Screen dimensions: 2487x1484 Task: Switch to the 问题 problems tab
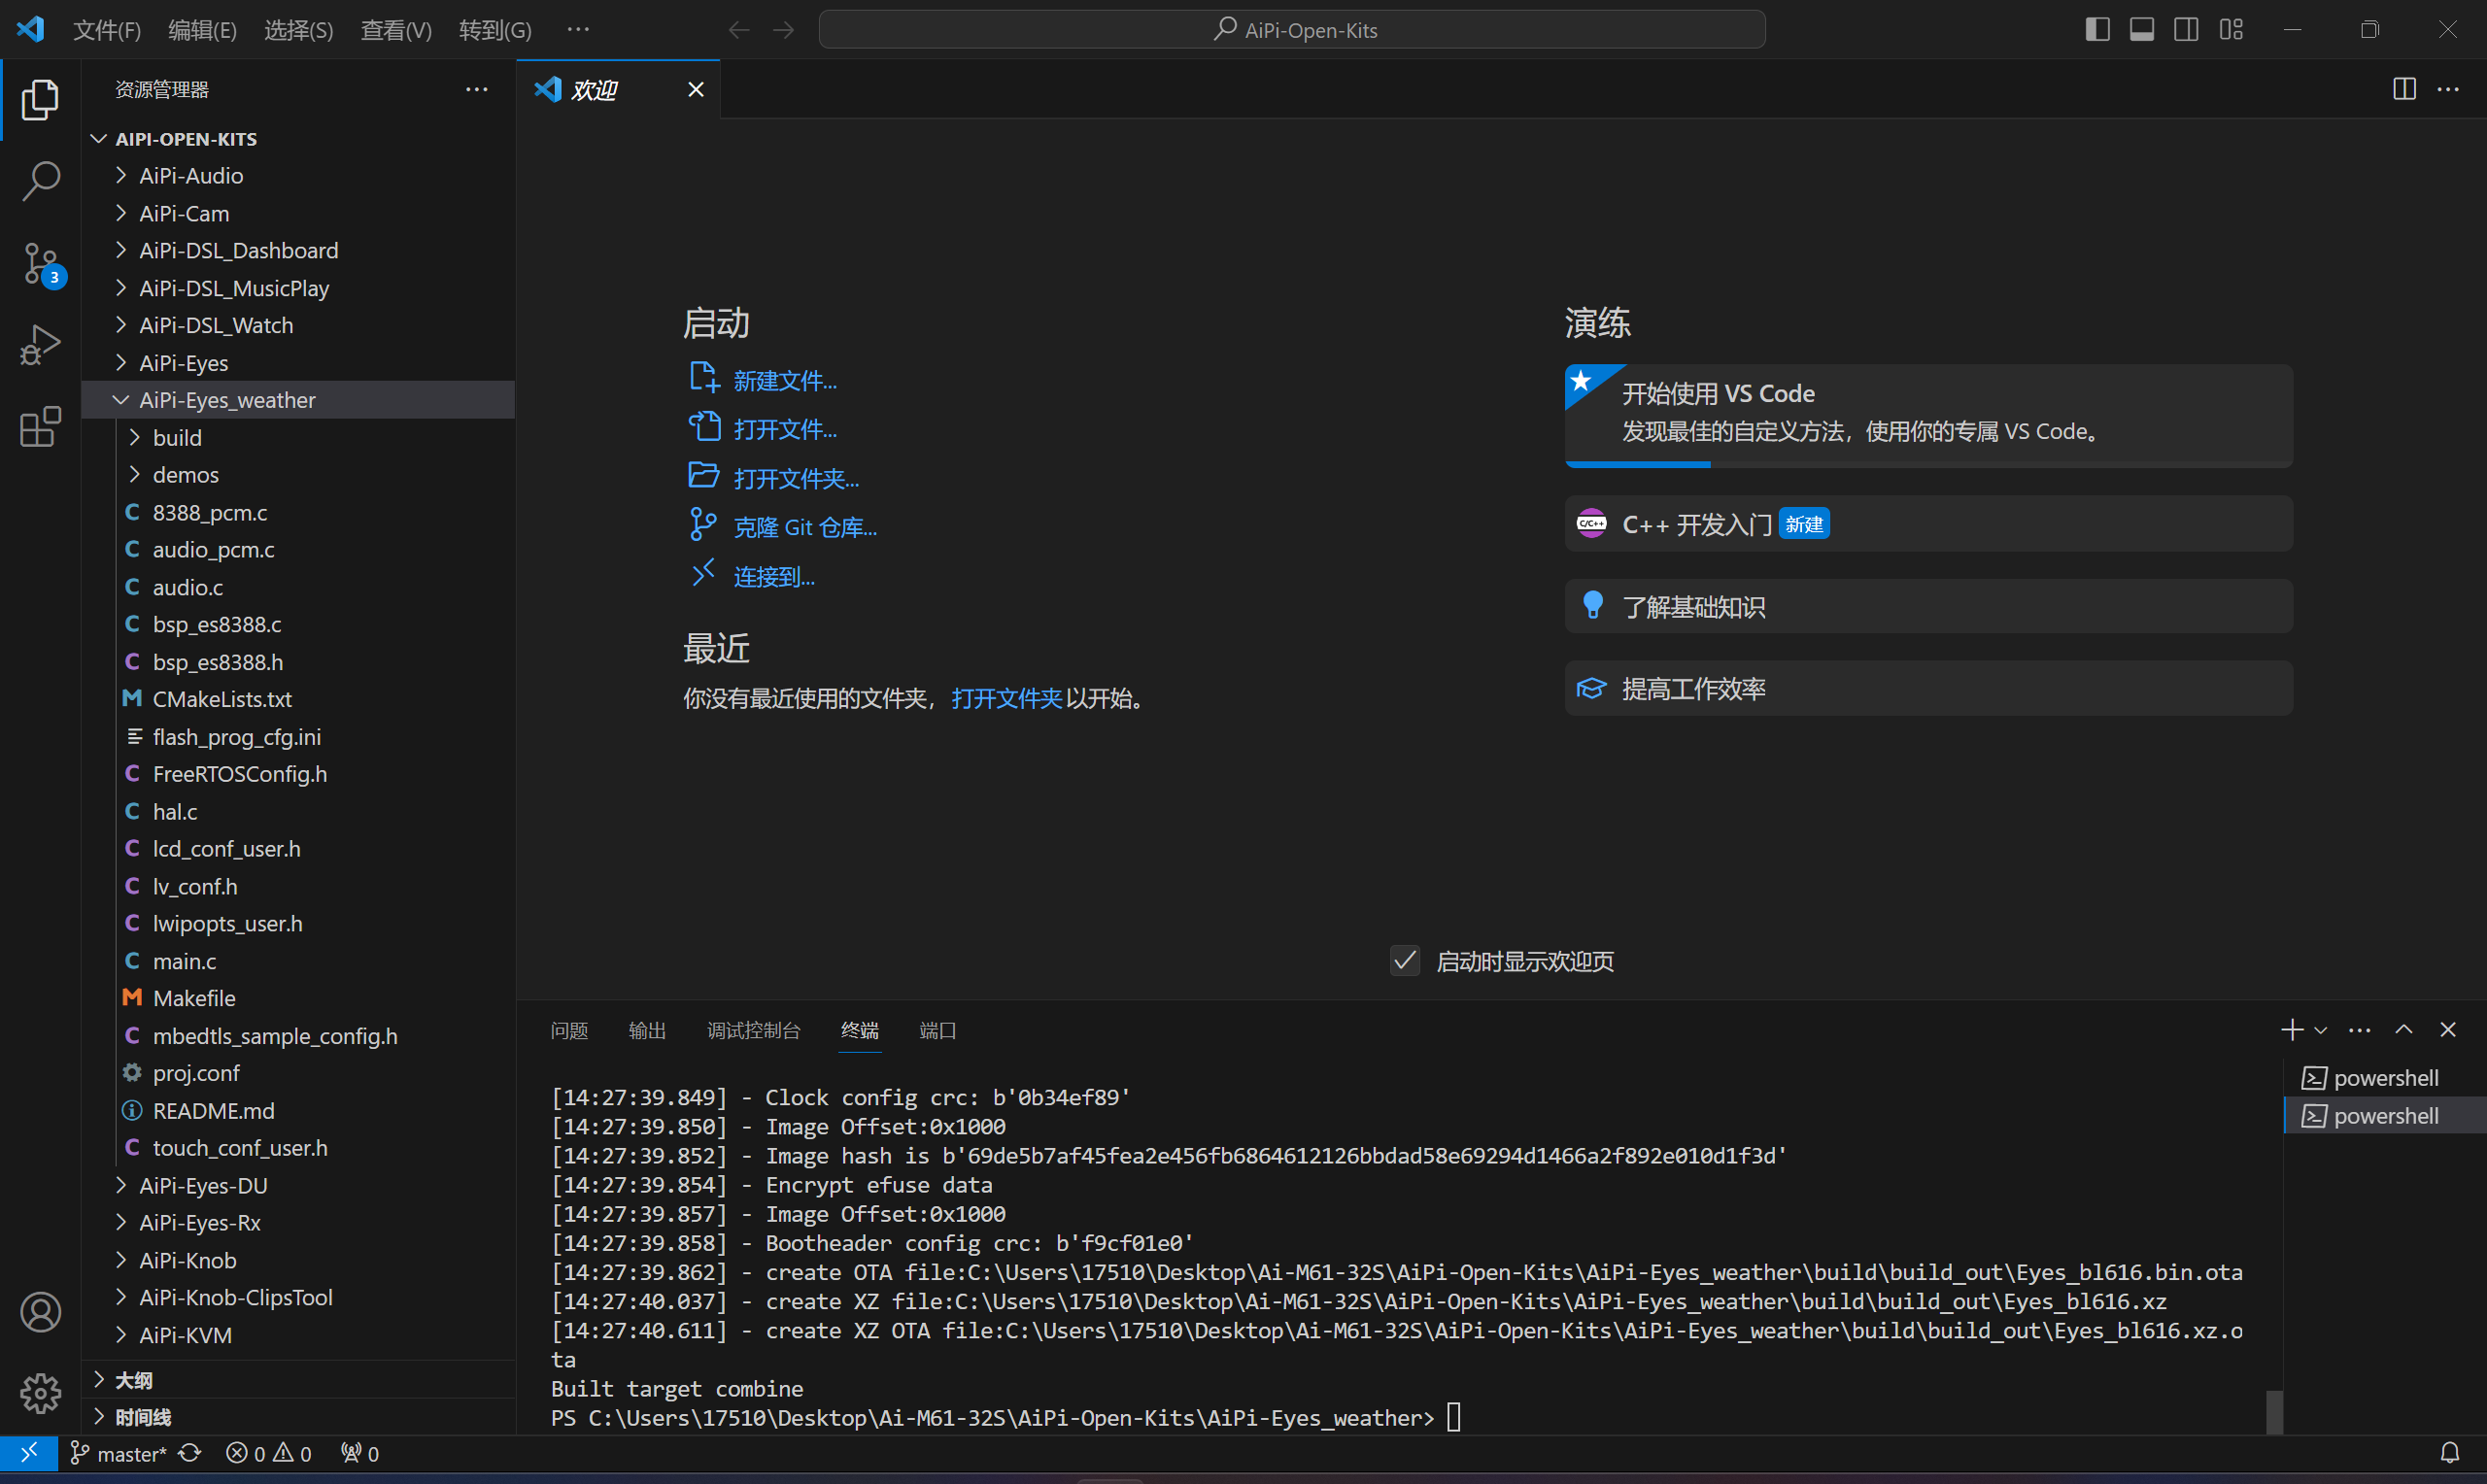pos(569,1030)
